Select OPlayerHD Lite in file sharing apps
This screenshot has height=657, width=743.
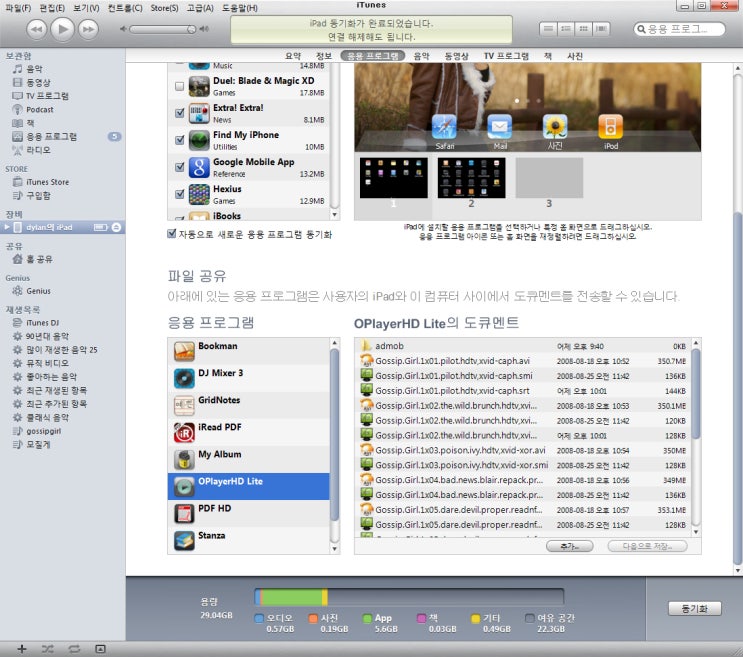pos(248,486)
